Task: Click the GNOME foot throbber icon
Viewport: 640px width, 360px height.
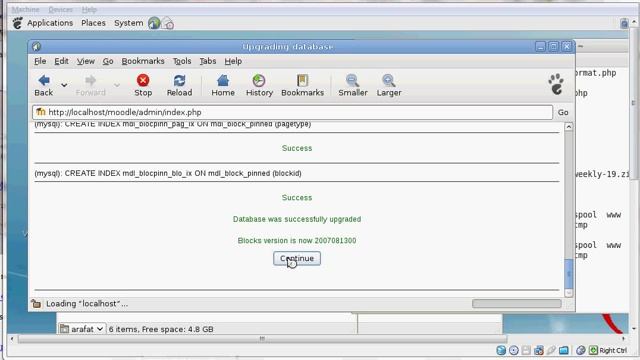Action: click(556, 84)
